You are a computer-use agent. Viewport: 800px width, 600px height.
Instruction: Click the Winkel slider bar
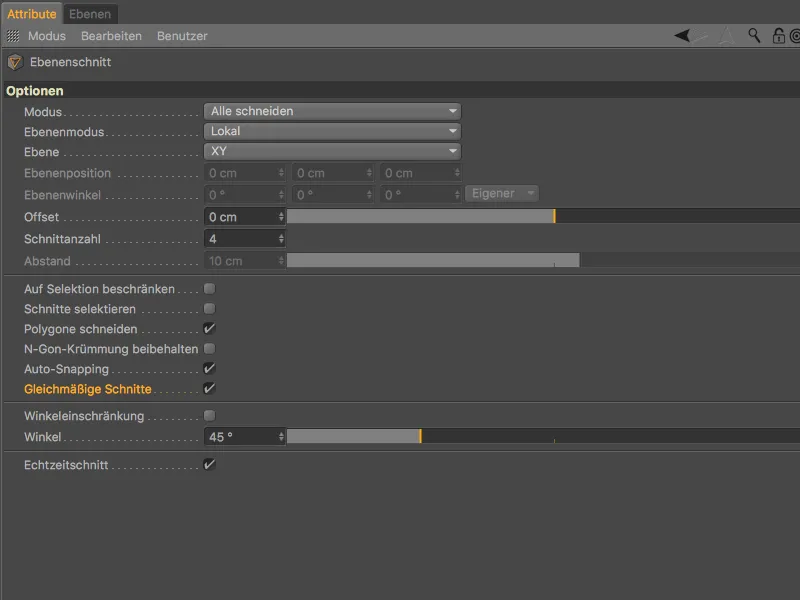pyautogui.click(x=543, y=436)
